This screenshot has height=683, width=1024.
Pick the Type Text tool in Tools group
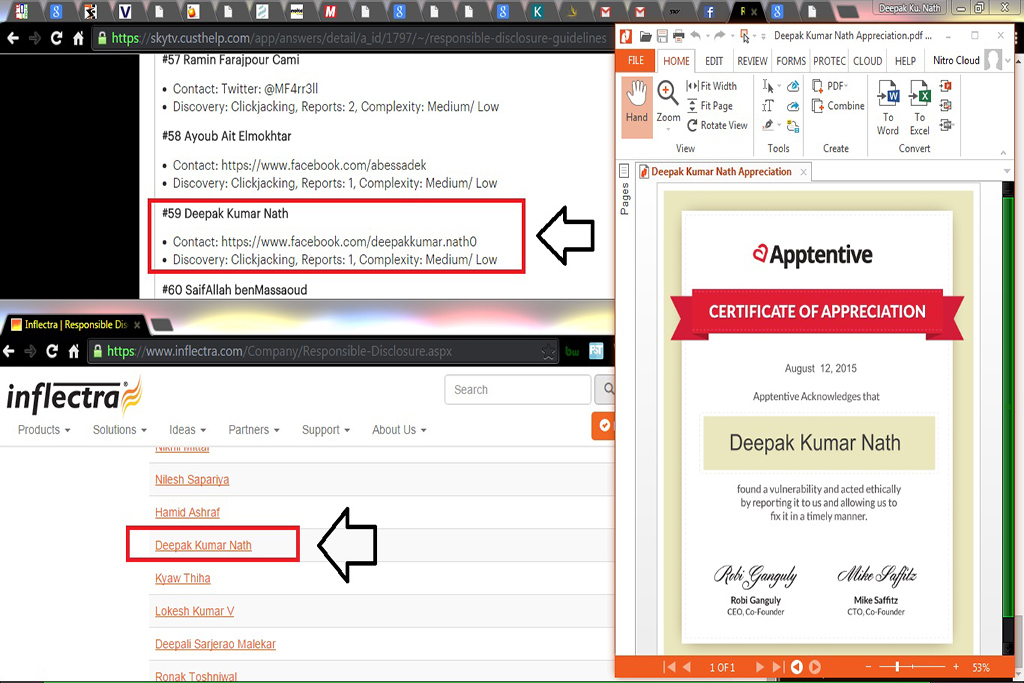click(x=768, y=106)
